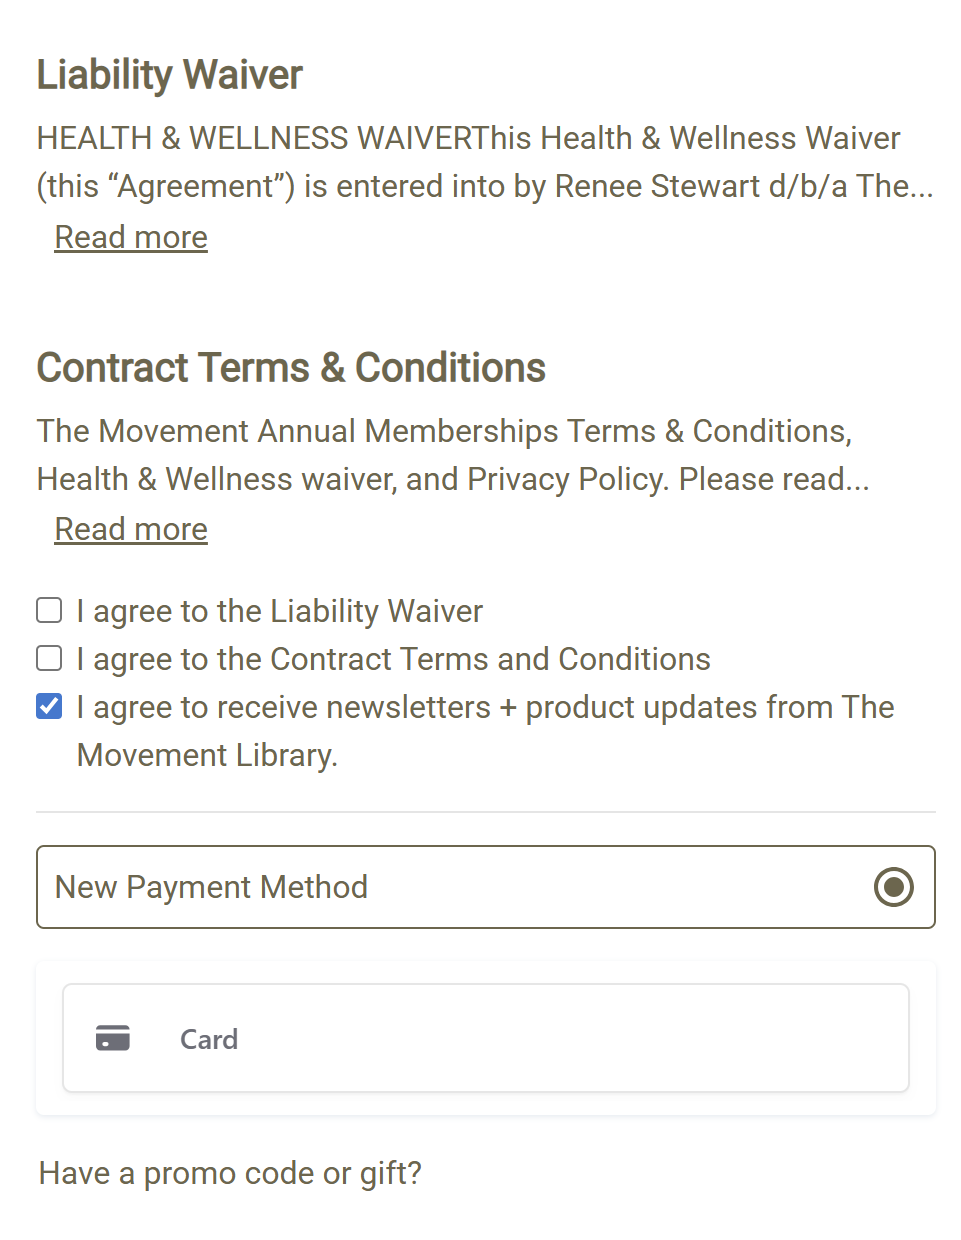Check the Contract Terms and Conditions checkbox
The image size is (961, 1240).
(49, 658)
